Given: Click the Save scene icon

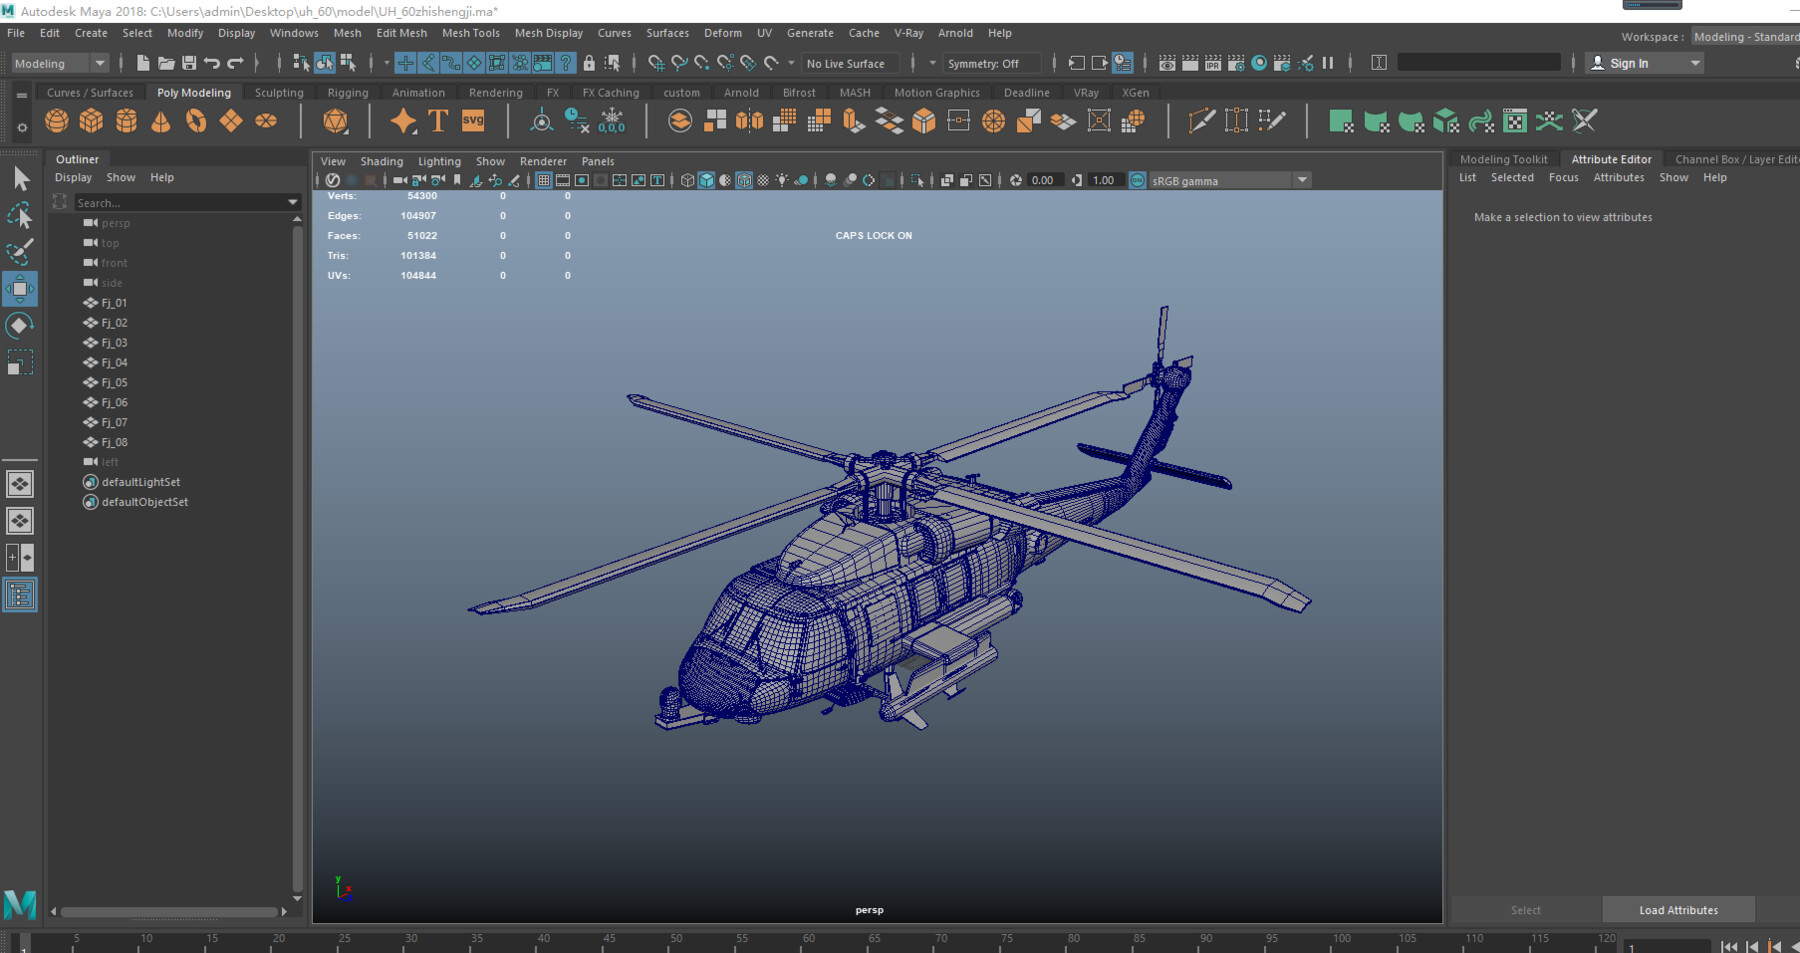Looking at the screenshot, I should pyautogui.click(x=189, y=63).
